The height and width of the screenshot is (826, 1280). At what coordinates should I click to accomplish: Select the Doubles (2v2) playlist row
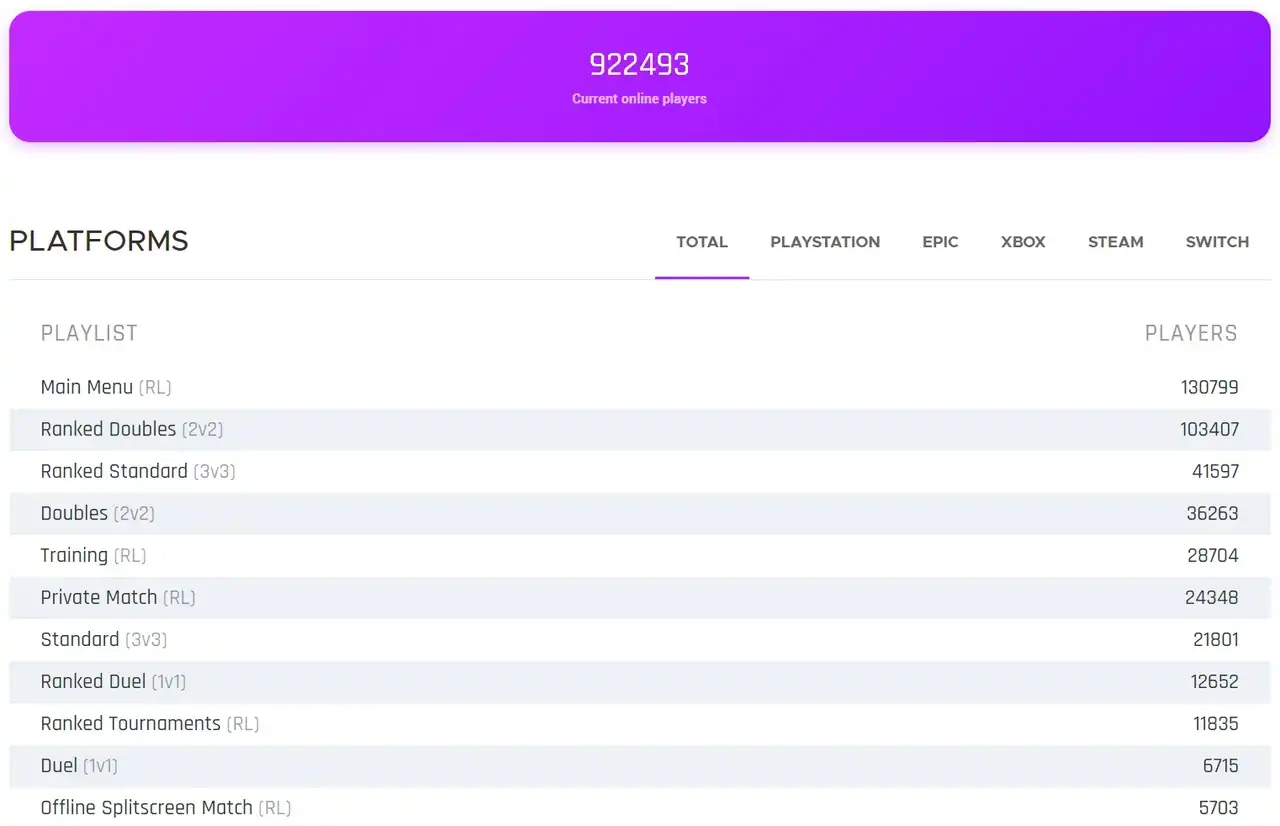[x=640, y=513]
